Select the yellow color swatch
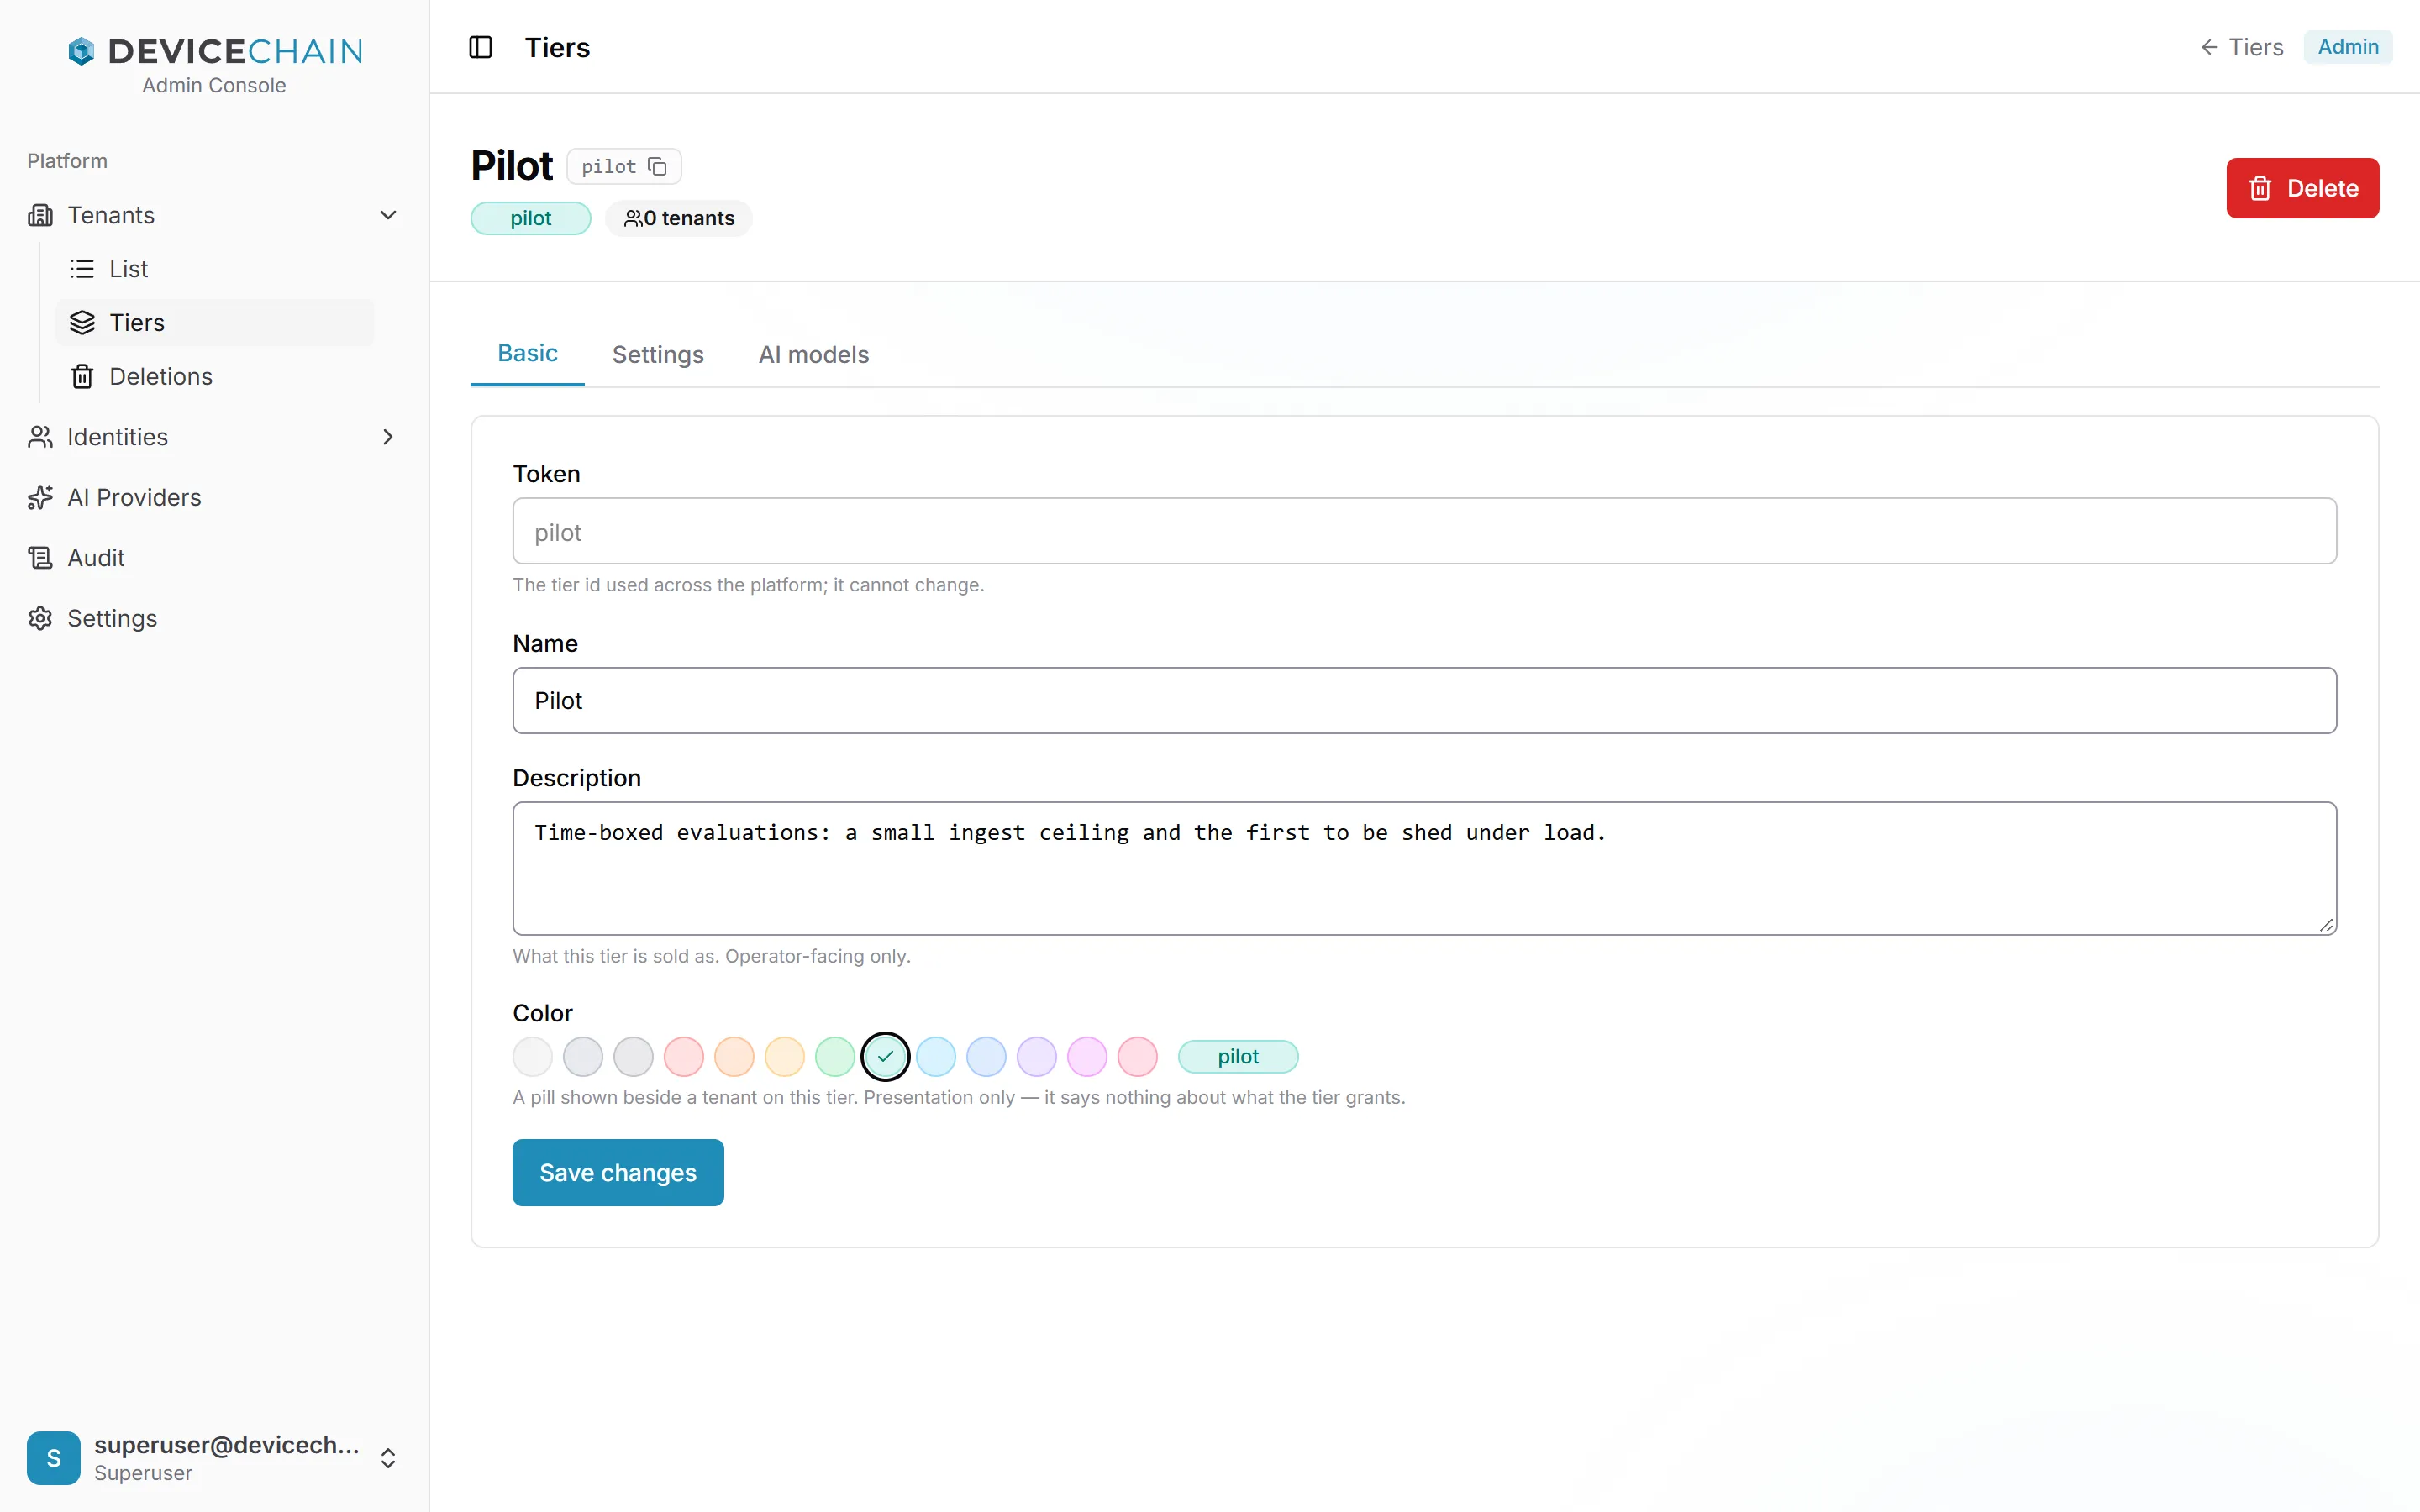 [x=785, y=1056]
